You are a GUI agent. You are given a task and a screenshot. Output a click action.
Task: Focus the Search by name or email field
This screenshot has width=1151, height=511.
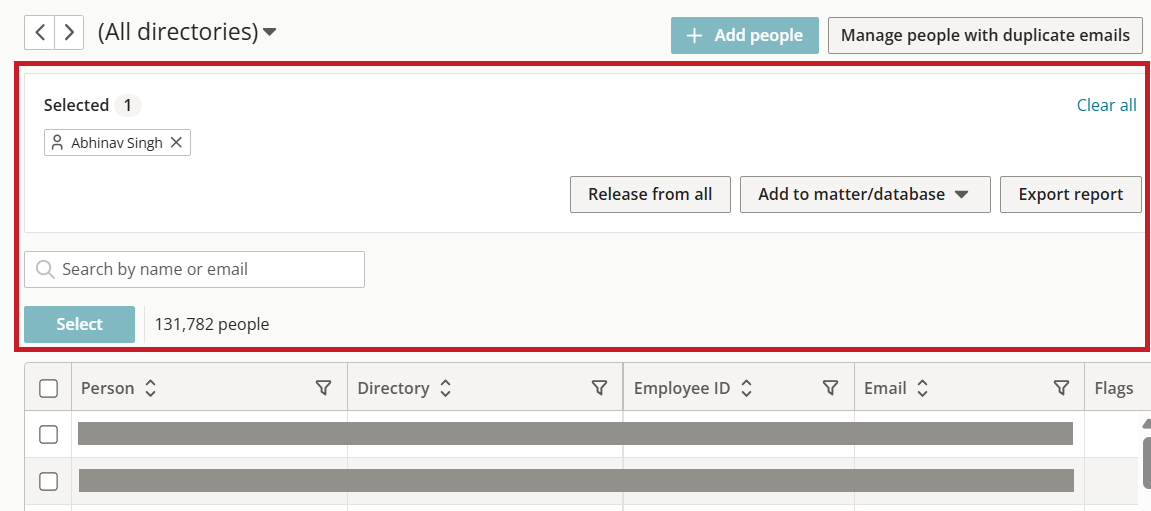[195, 269]
